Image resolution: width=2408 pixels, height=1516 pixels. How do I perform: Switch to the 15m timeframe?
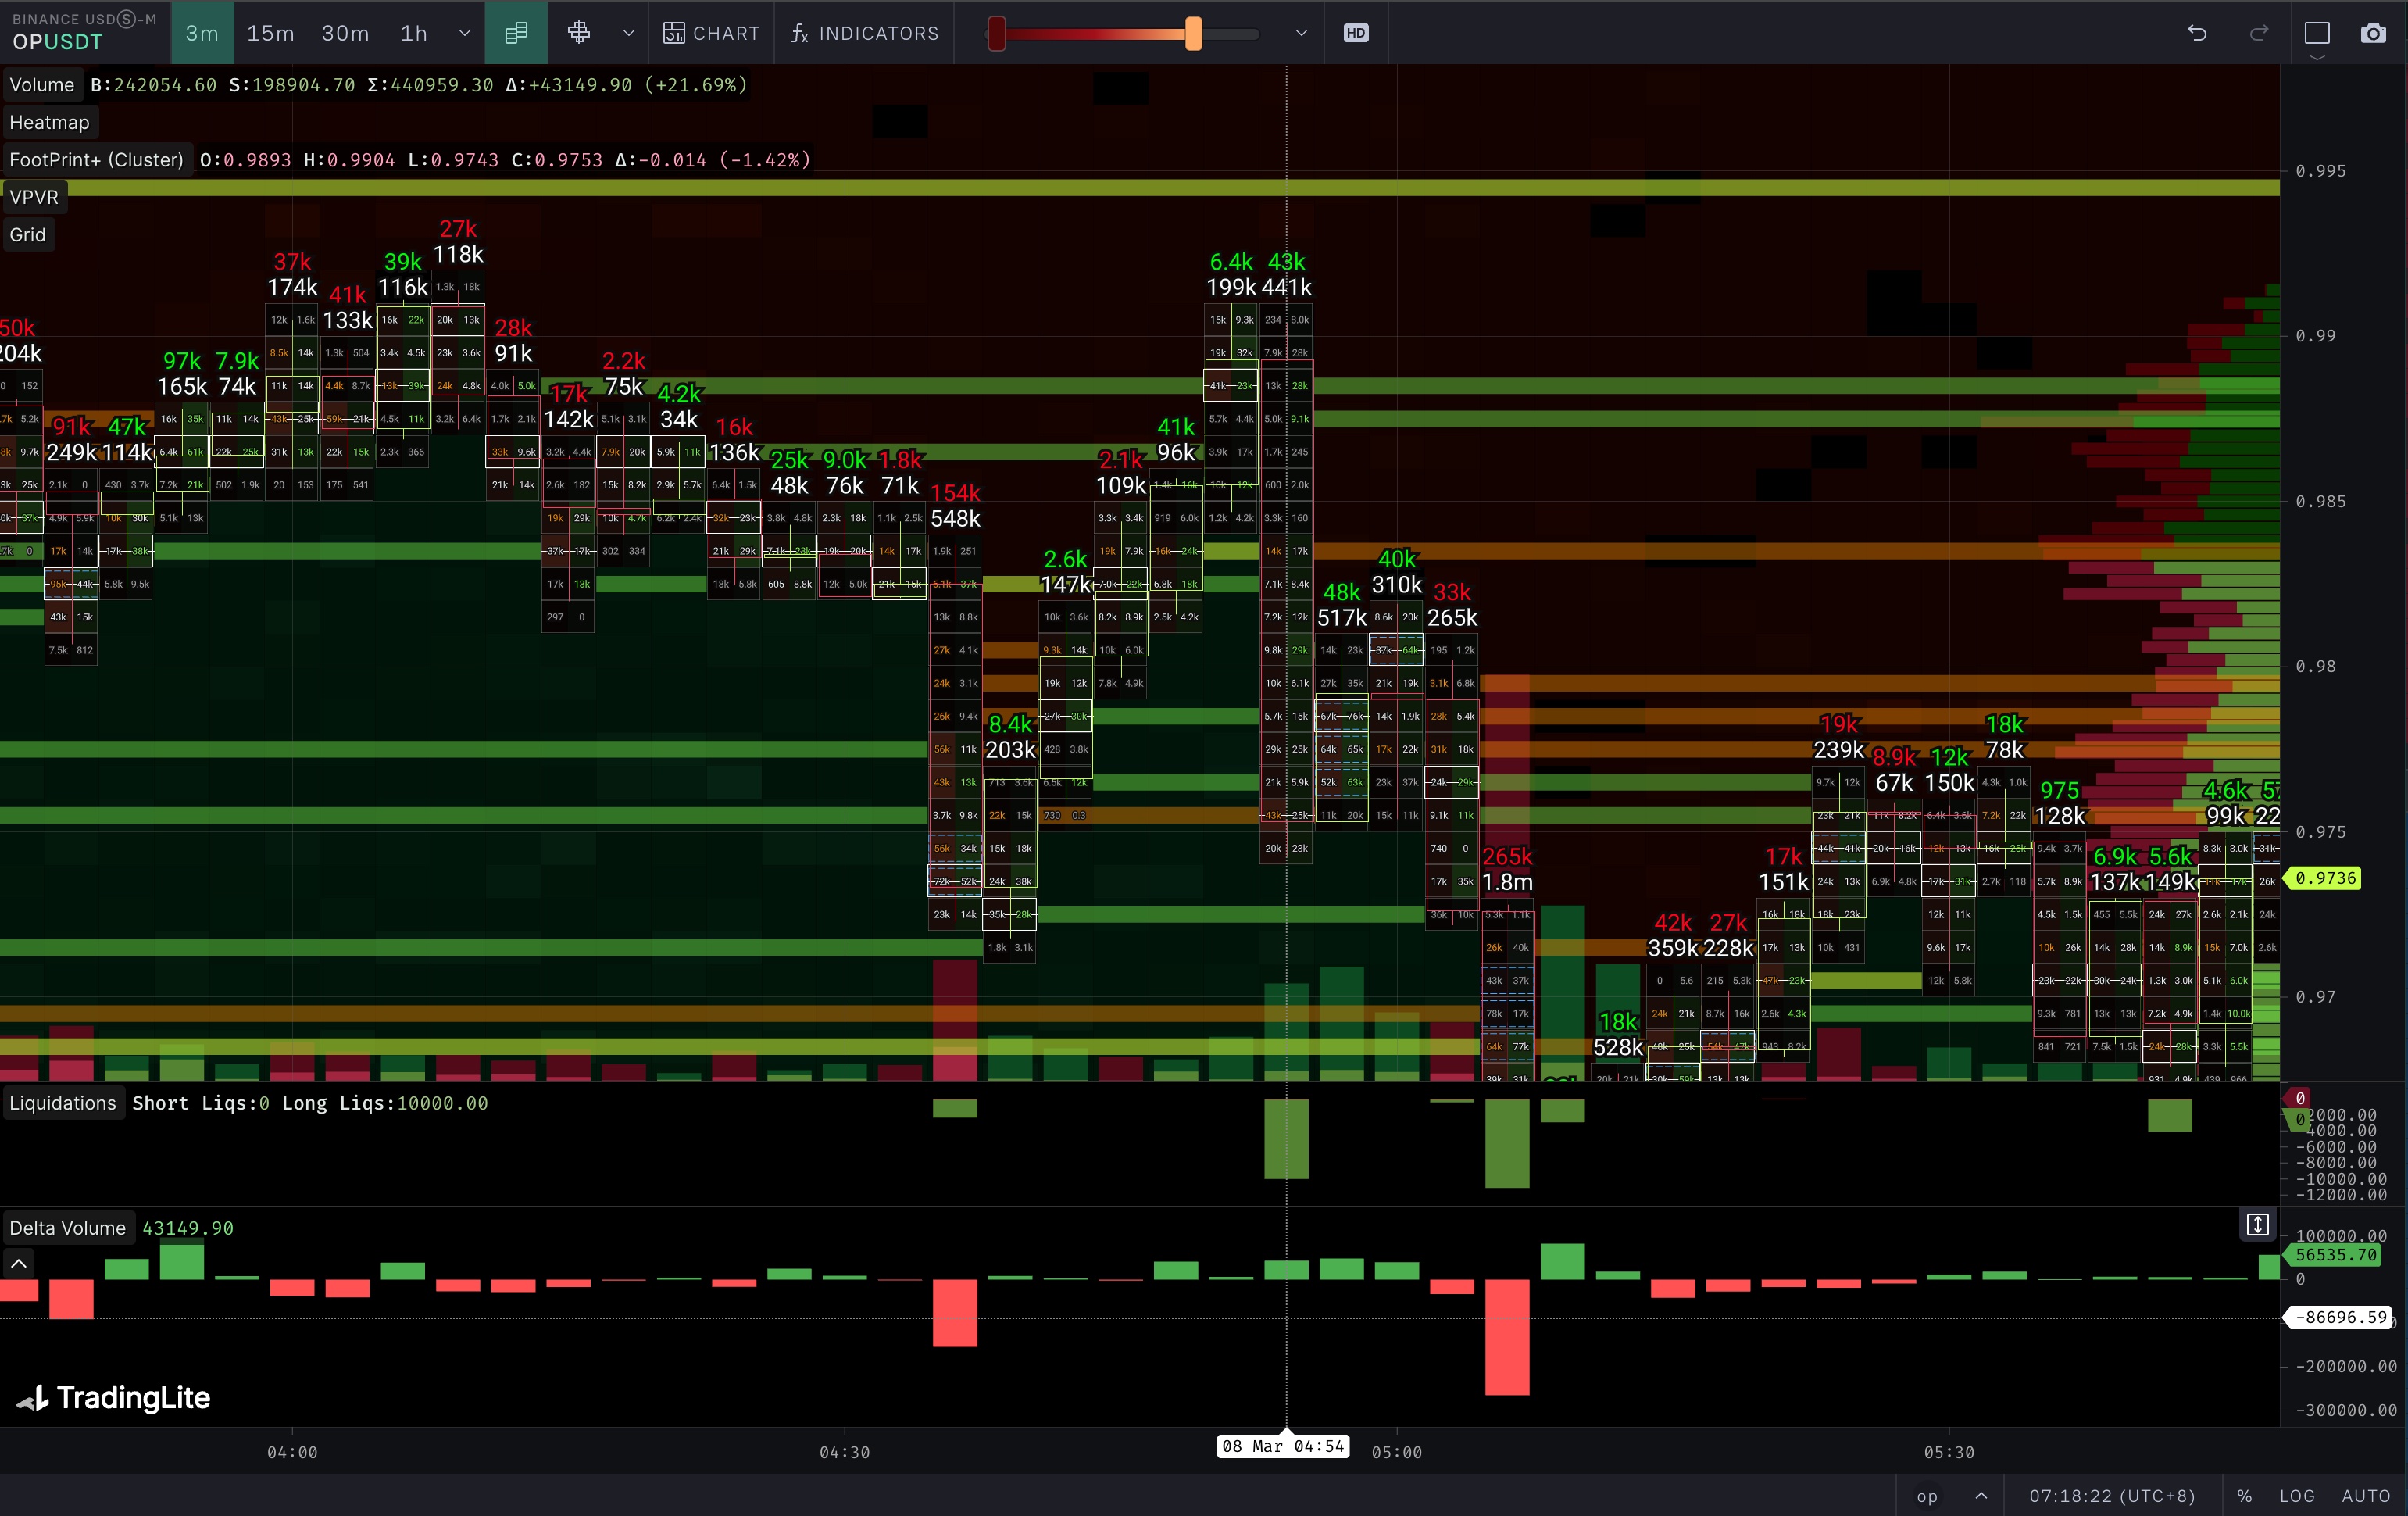pos(270,33)
